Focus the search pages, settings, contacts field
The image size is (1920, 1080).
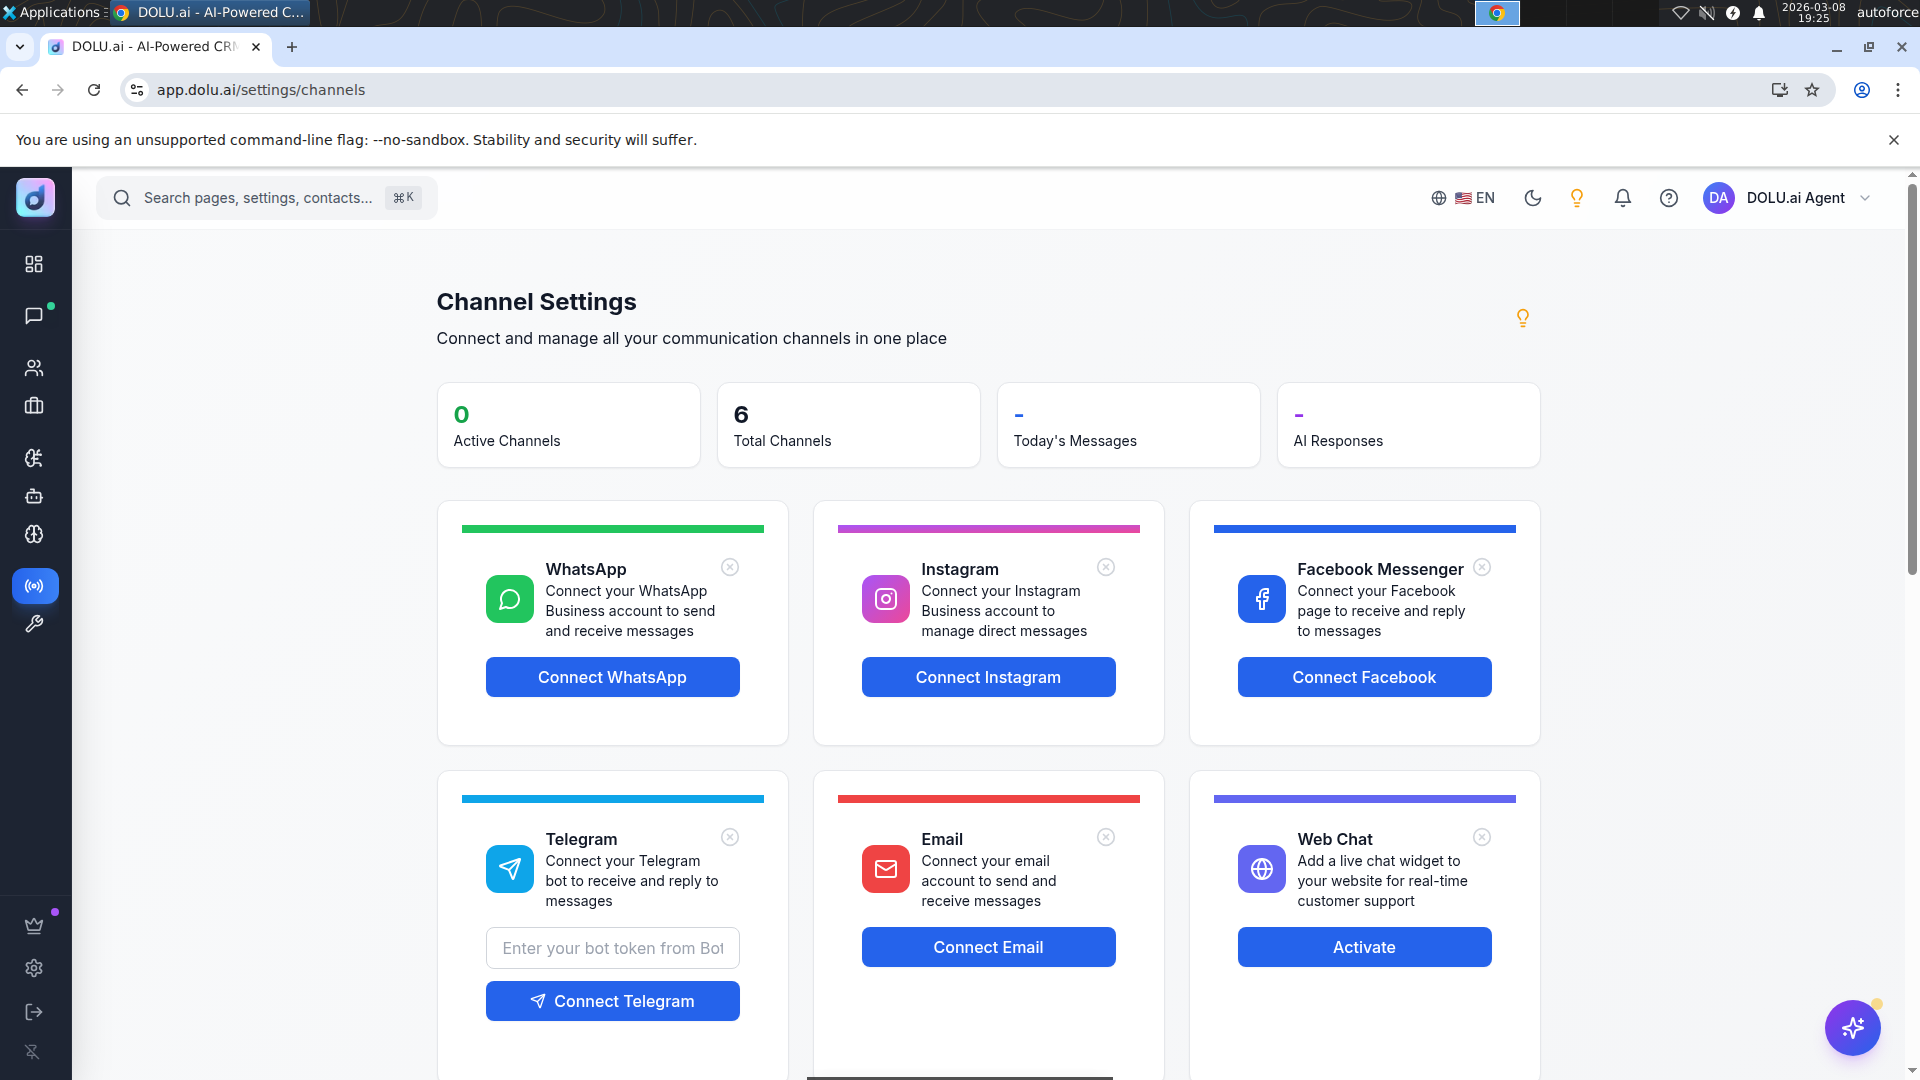(x=267, y=198)
